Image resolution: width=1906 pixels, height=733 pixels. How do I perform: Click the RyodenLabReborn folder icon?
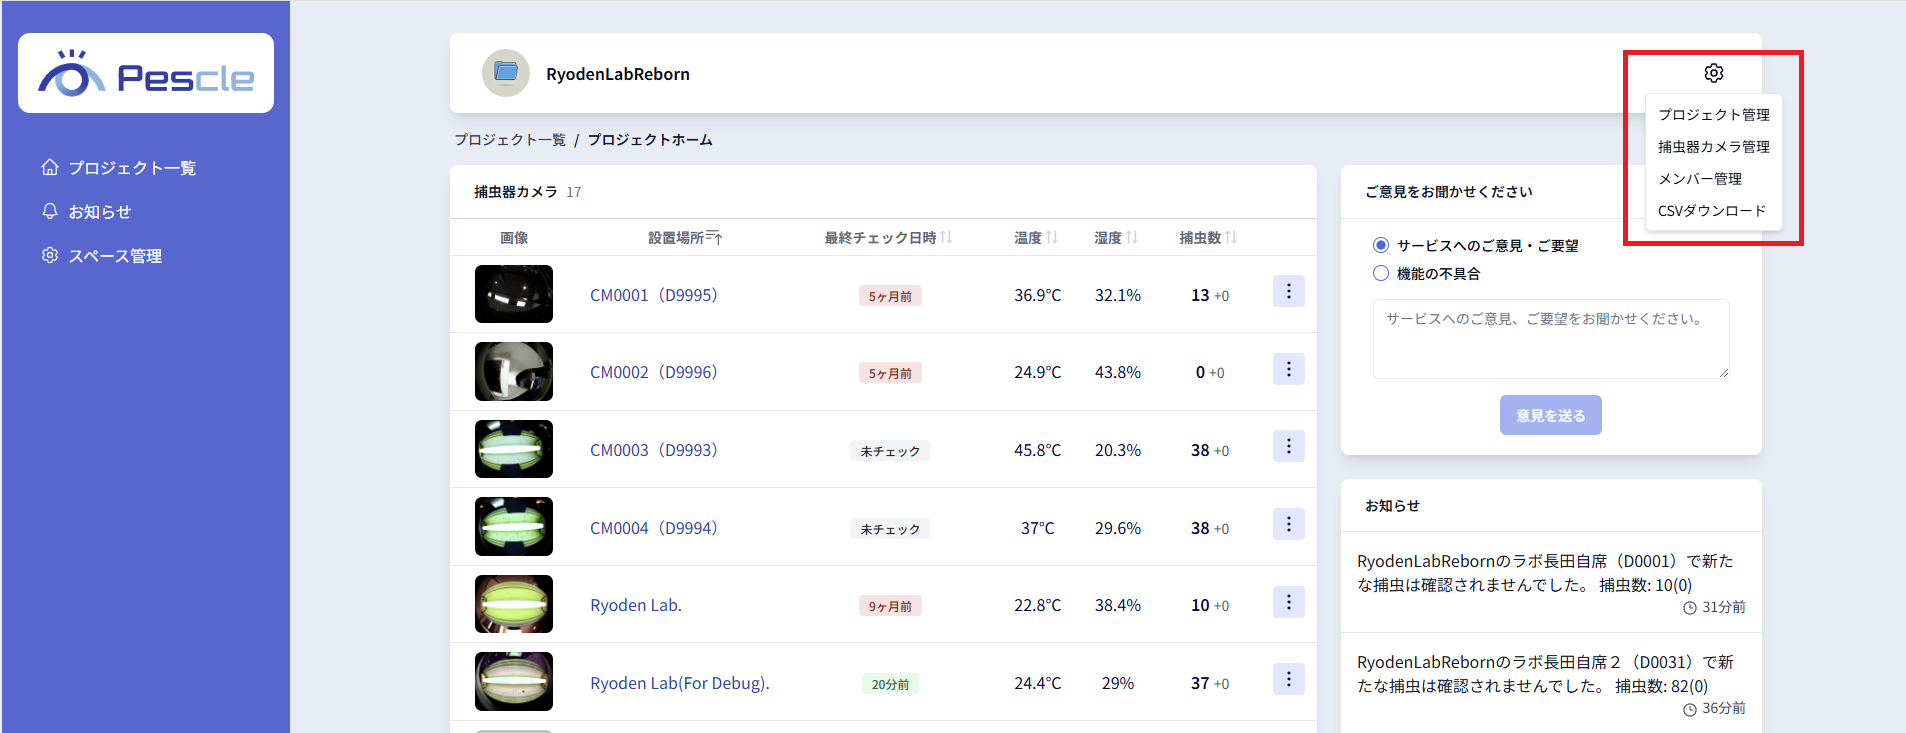(506, 73)
